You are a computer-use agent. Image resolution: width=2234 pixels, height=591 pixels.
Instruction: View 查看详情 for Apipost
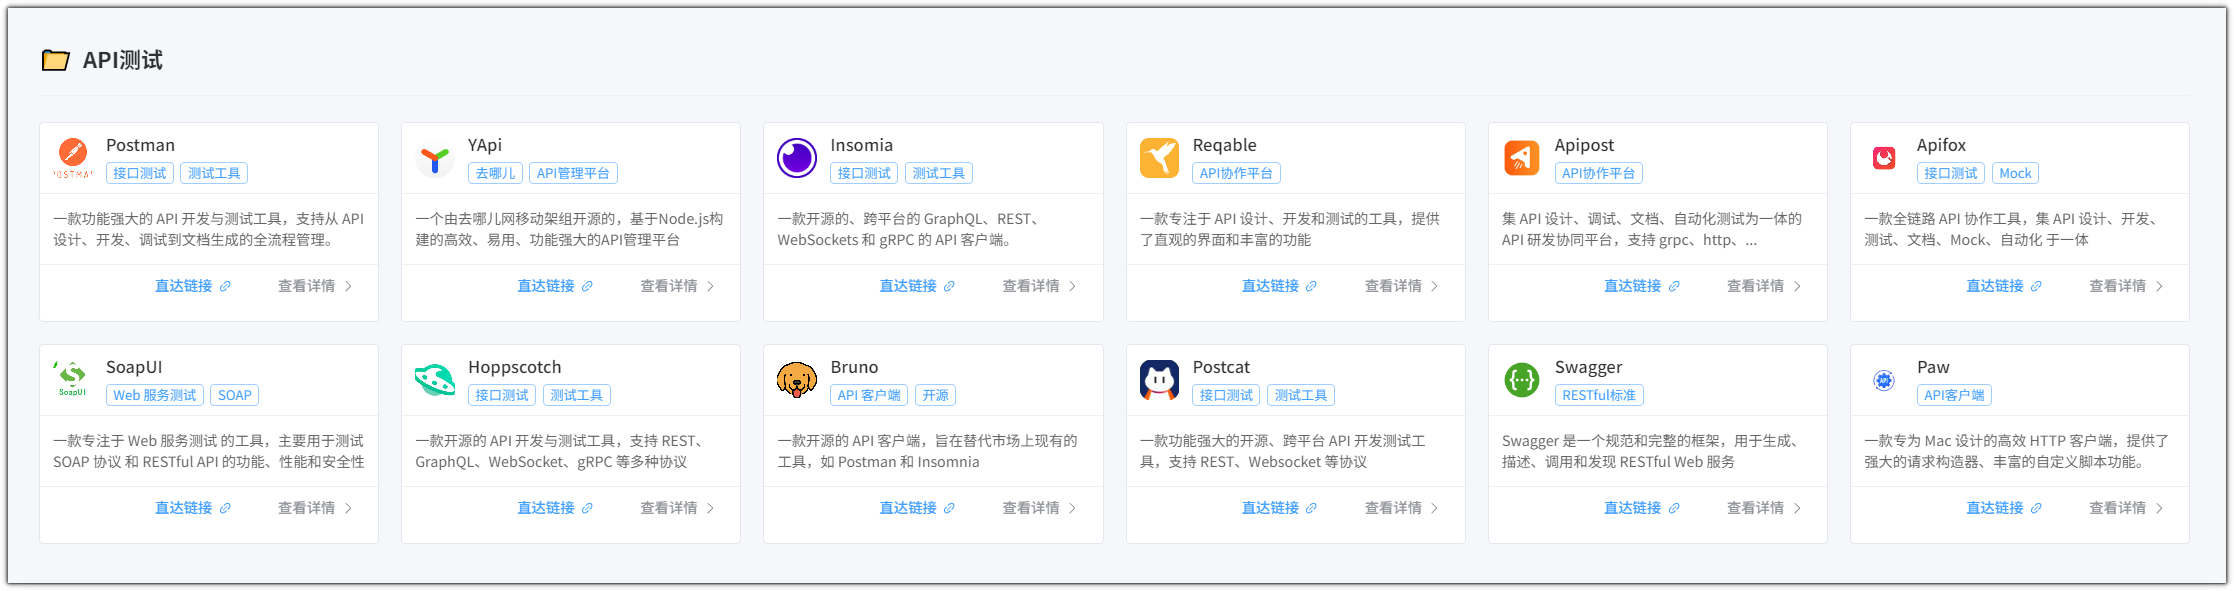click(x=1763, y=286)
